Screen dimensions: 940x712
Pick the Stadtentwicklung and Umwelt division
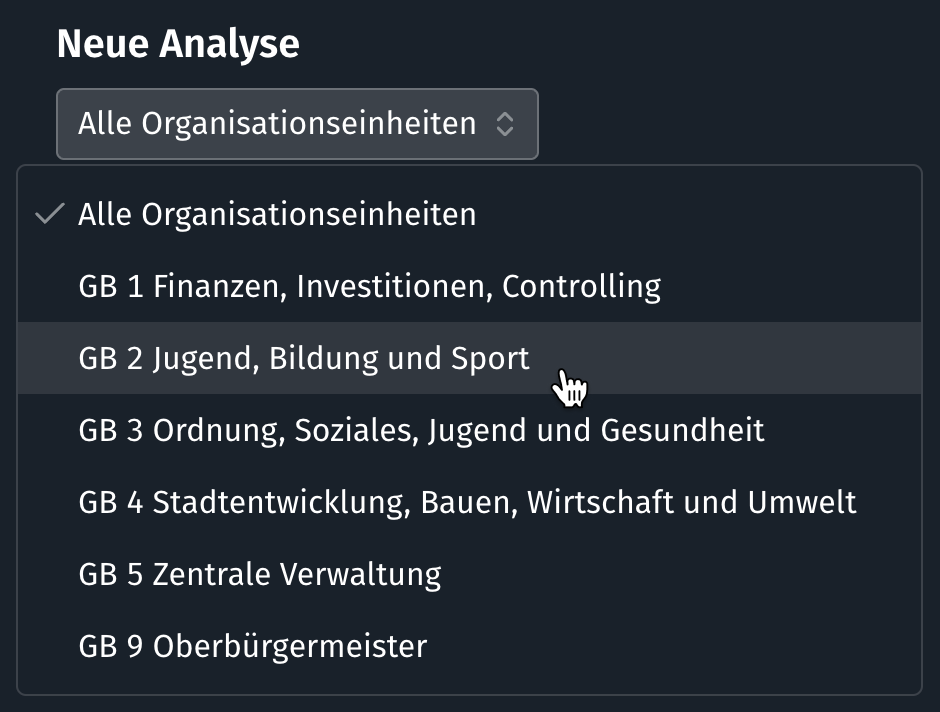click(467, 502)
